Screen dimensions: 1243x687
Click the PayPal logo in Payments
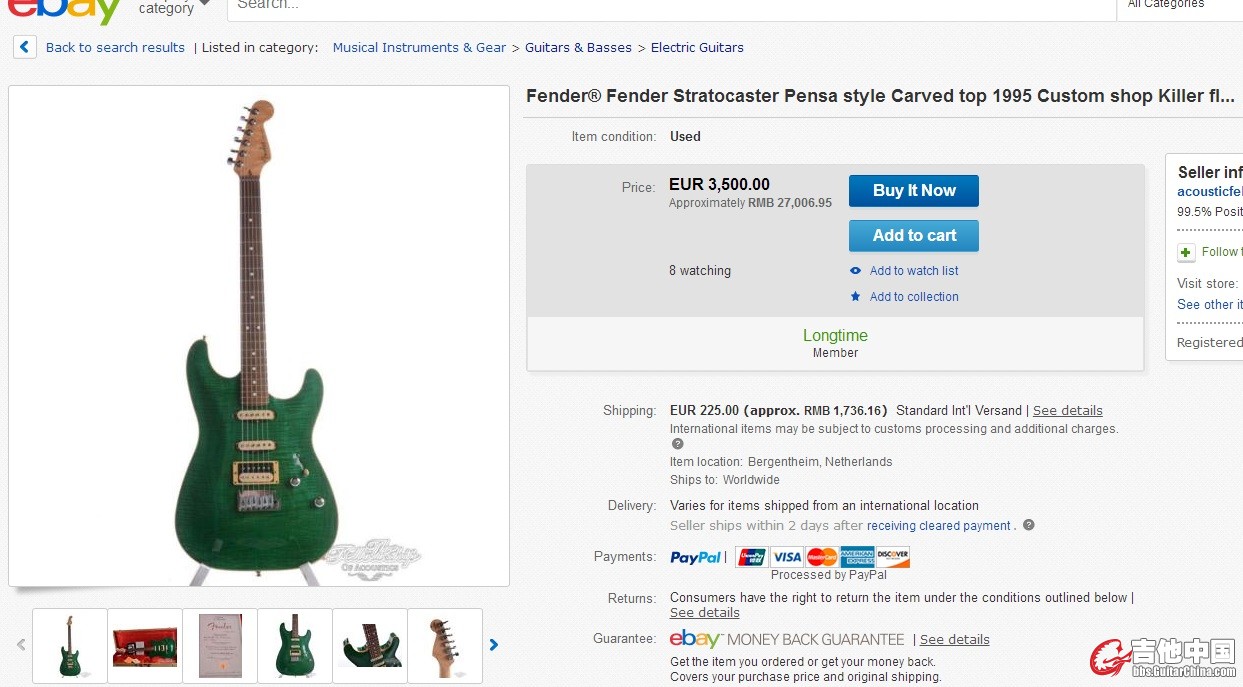click(695, 557)
